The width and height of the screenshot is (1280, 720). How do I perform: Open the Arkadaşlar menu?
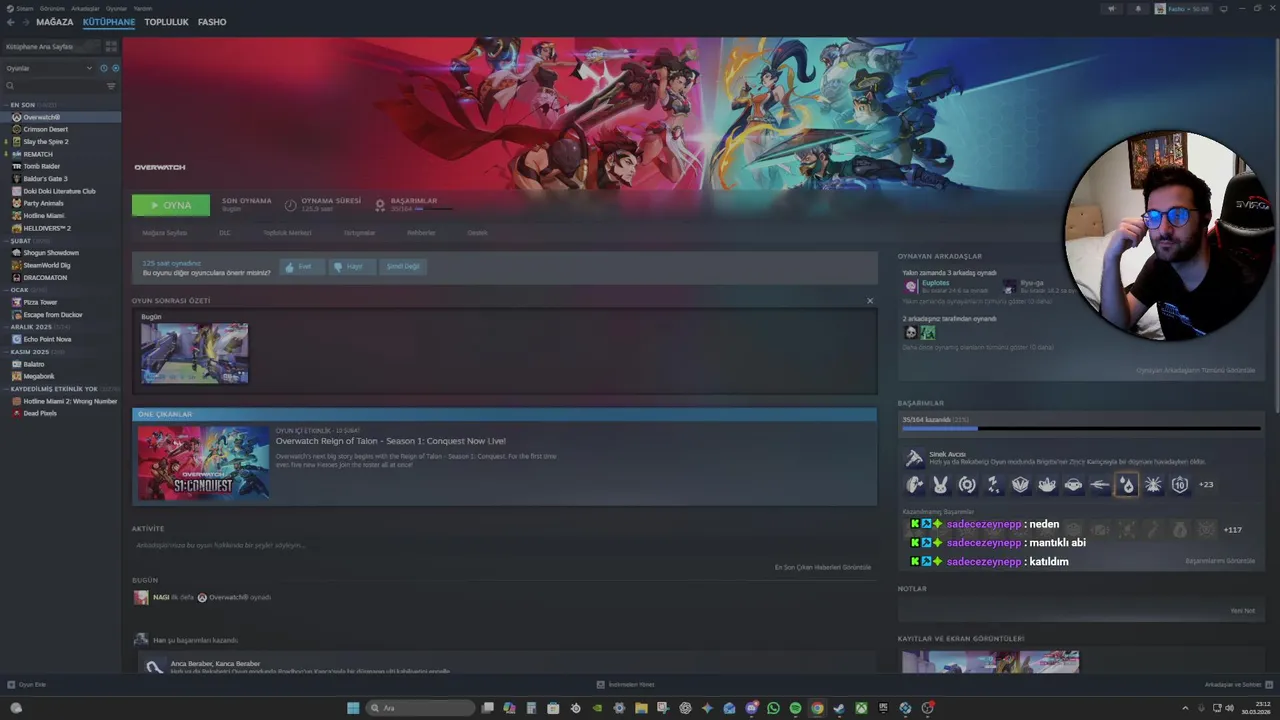click(85, 8)
